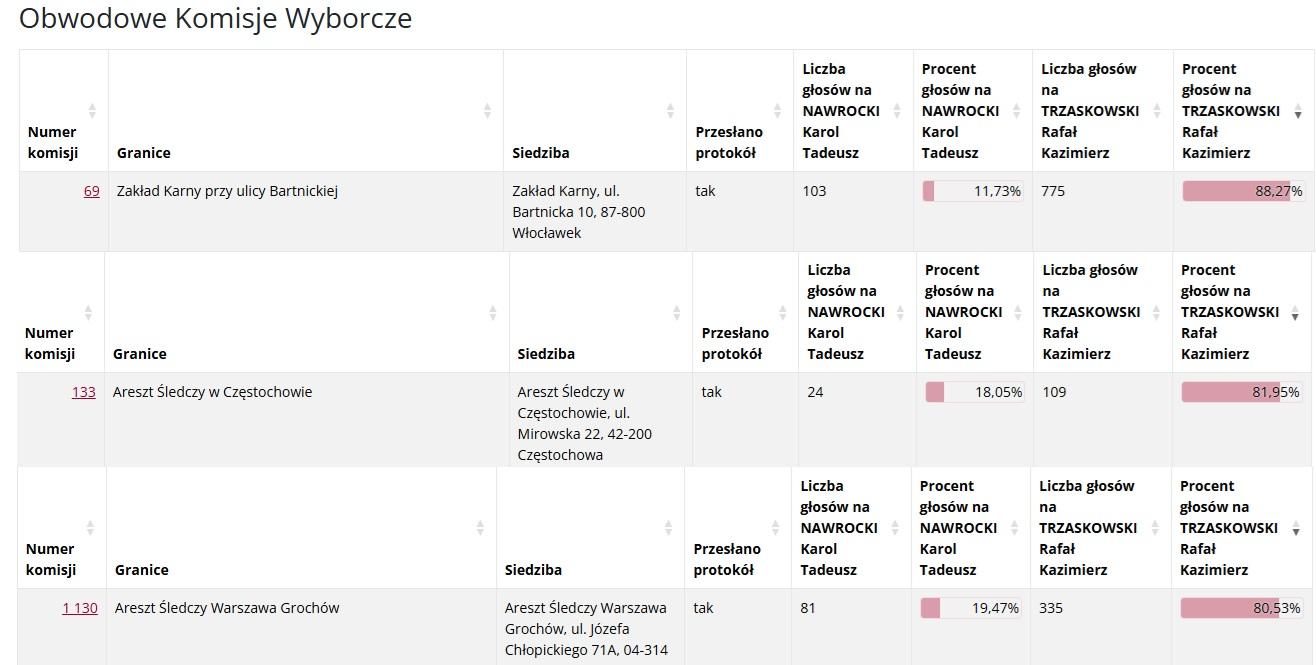The height and width of the screenshot is (665, 1316).
Task: Sort Siedziba column in the Warszawa Grochów table
Action: pos(668,527)
